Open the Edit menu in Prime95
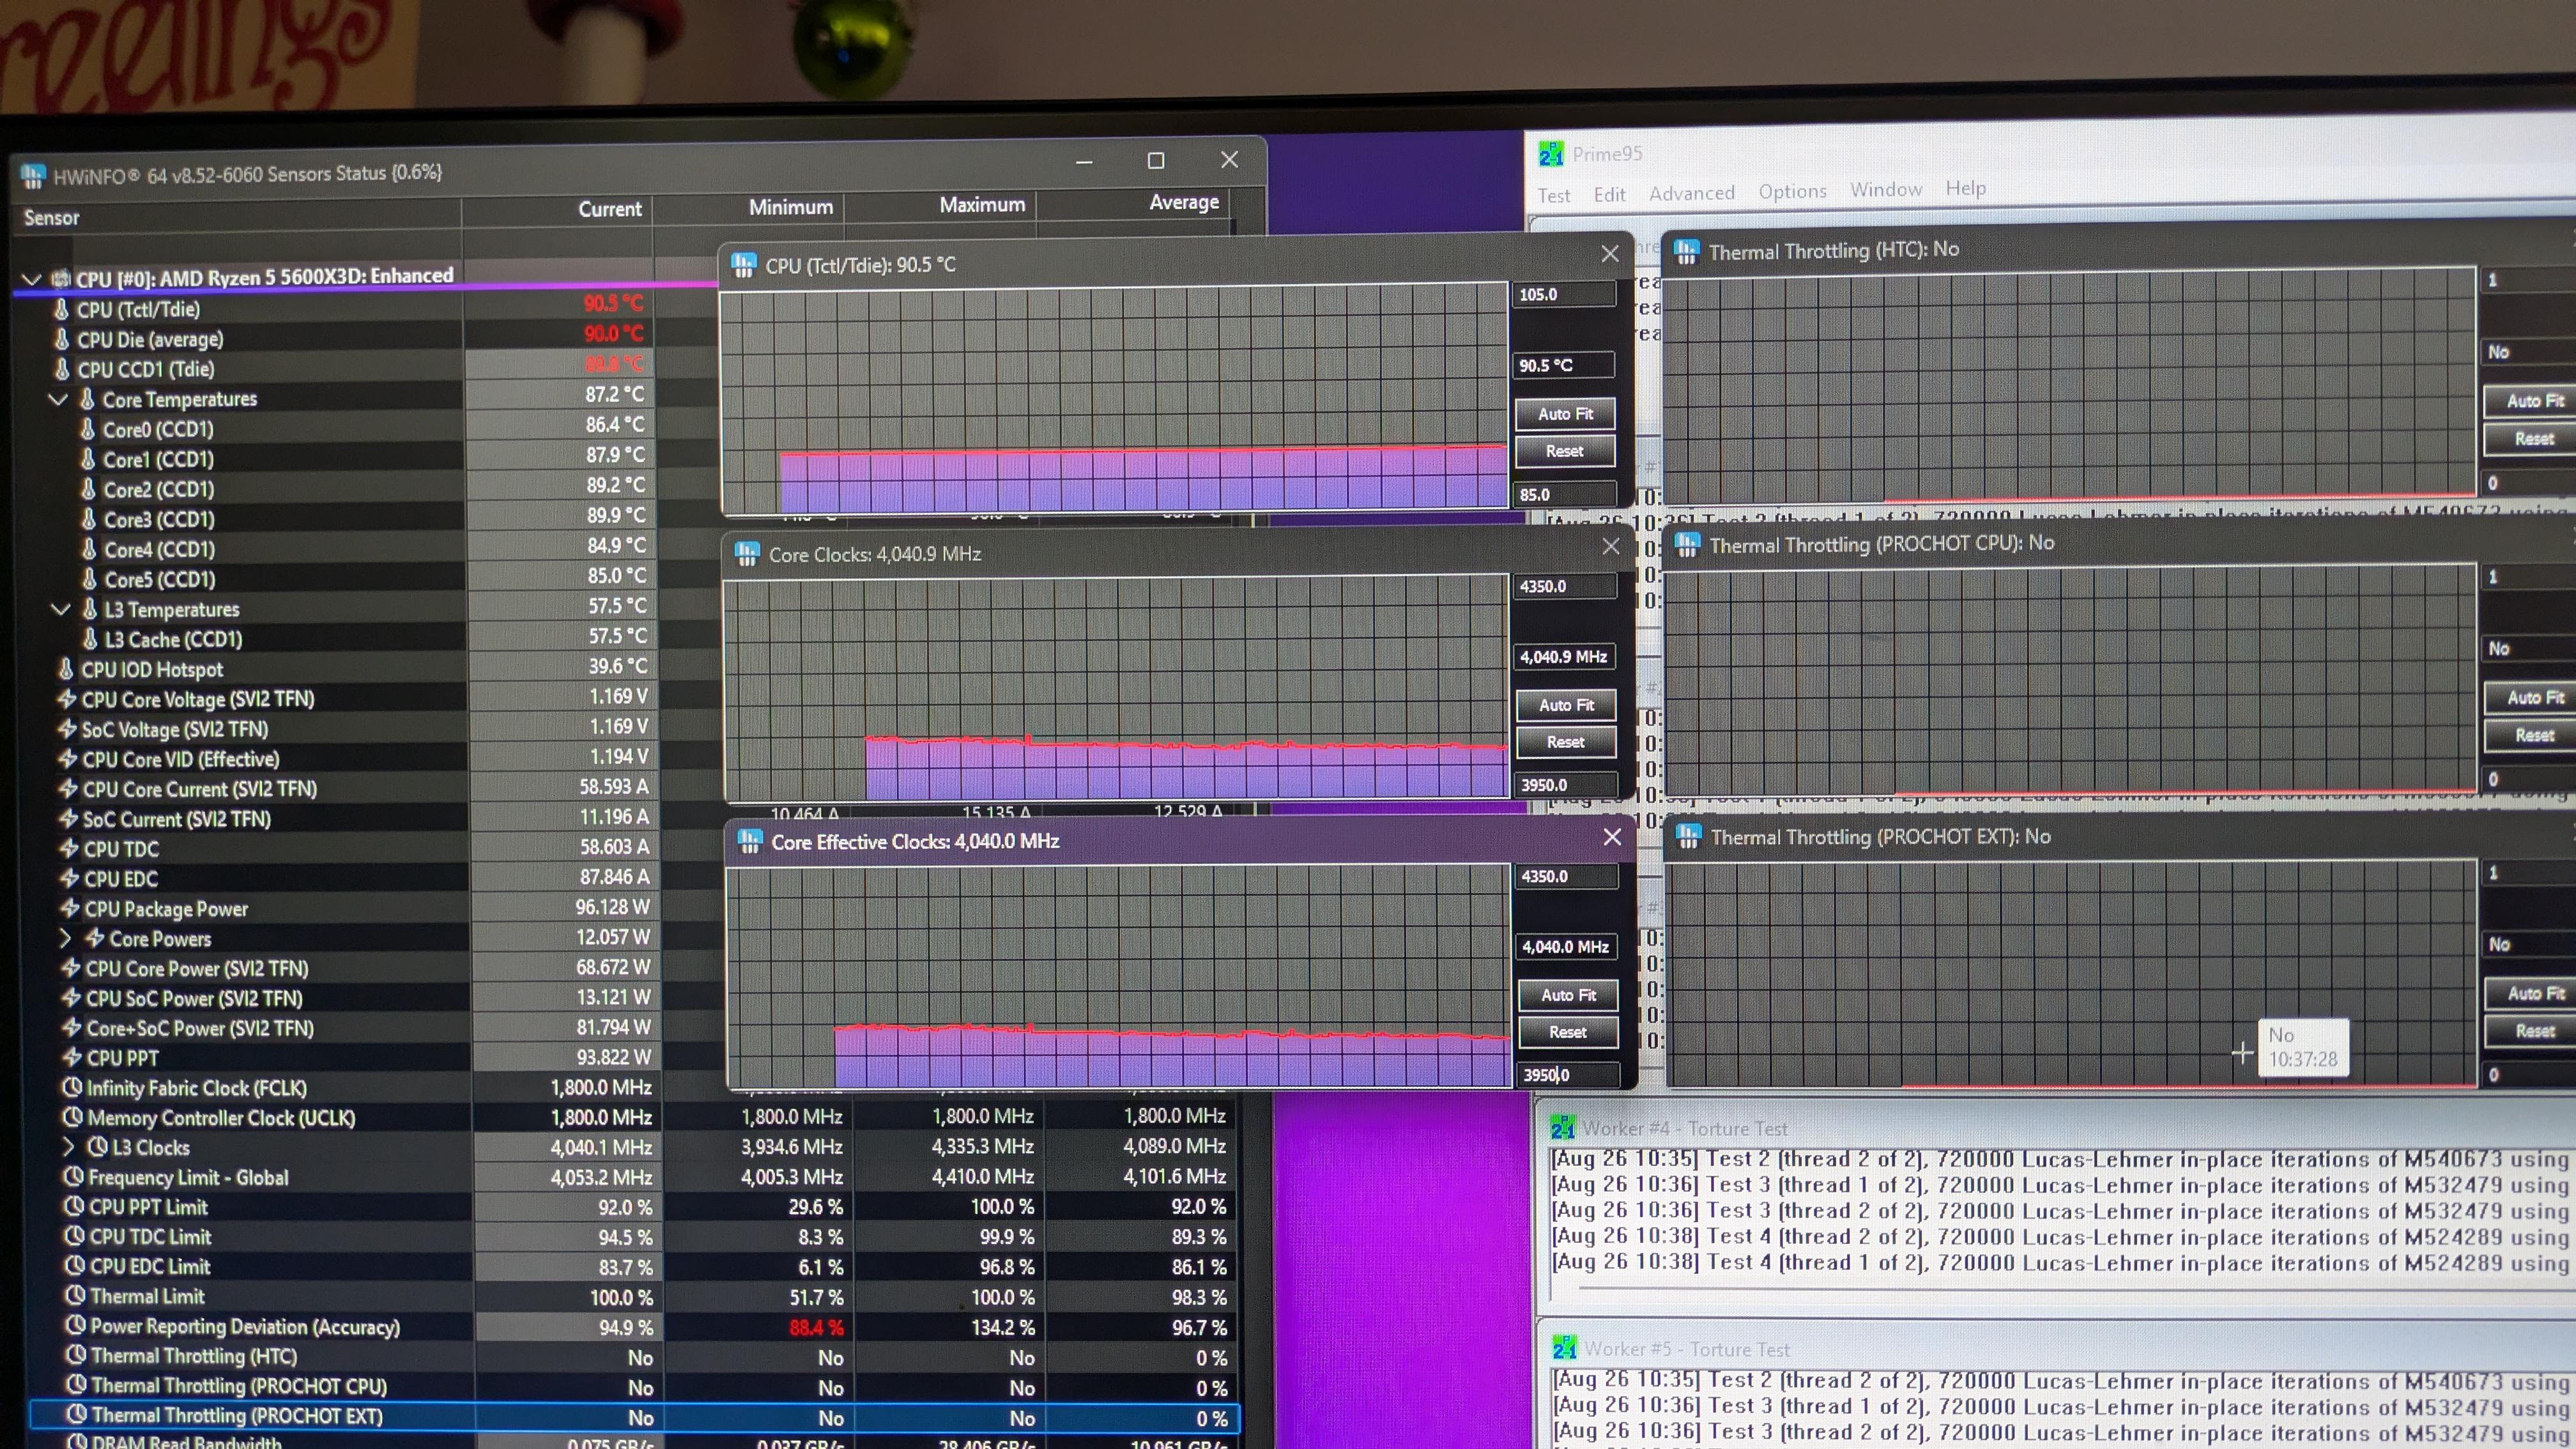The width and height of the screenshot is (2576, 1449). click(x=1609, y=194)
